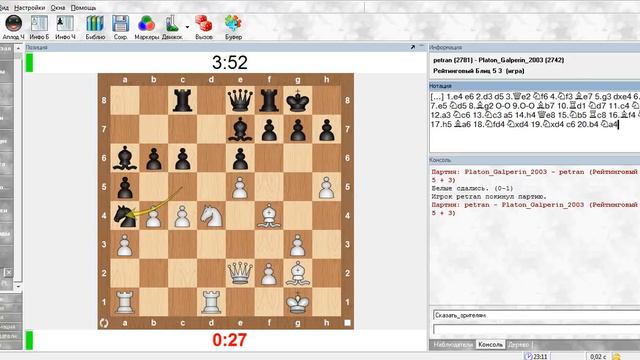Click the 0,02 с latency value in status bar
Viewport: 640px width, 360px height.
(x=598, y=357)
